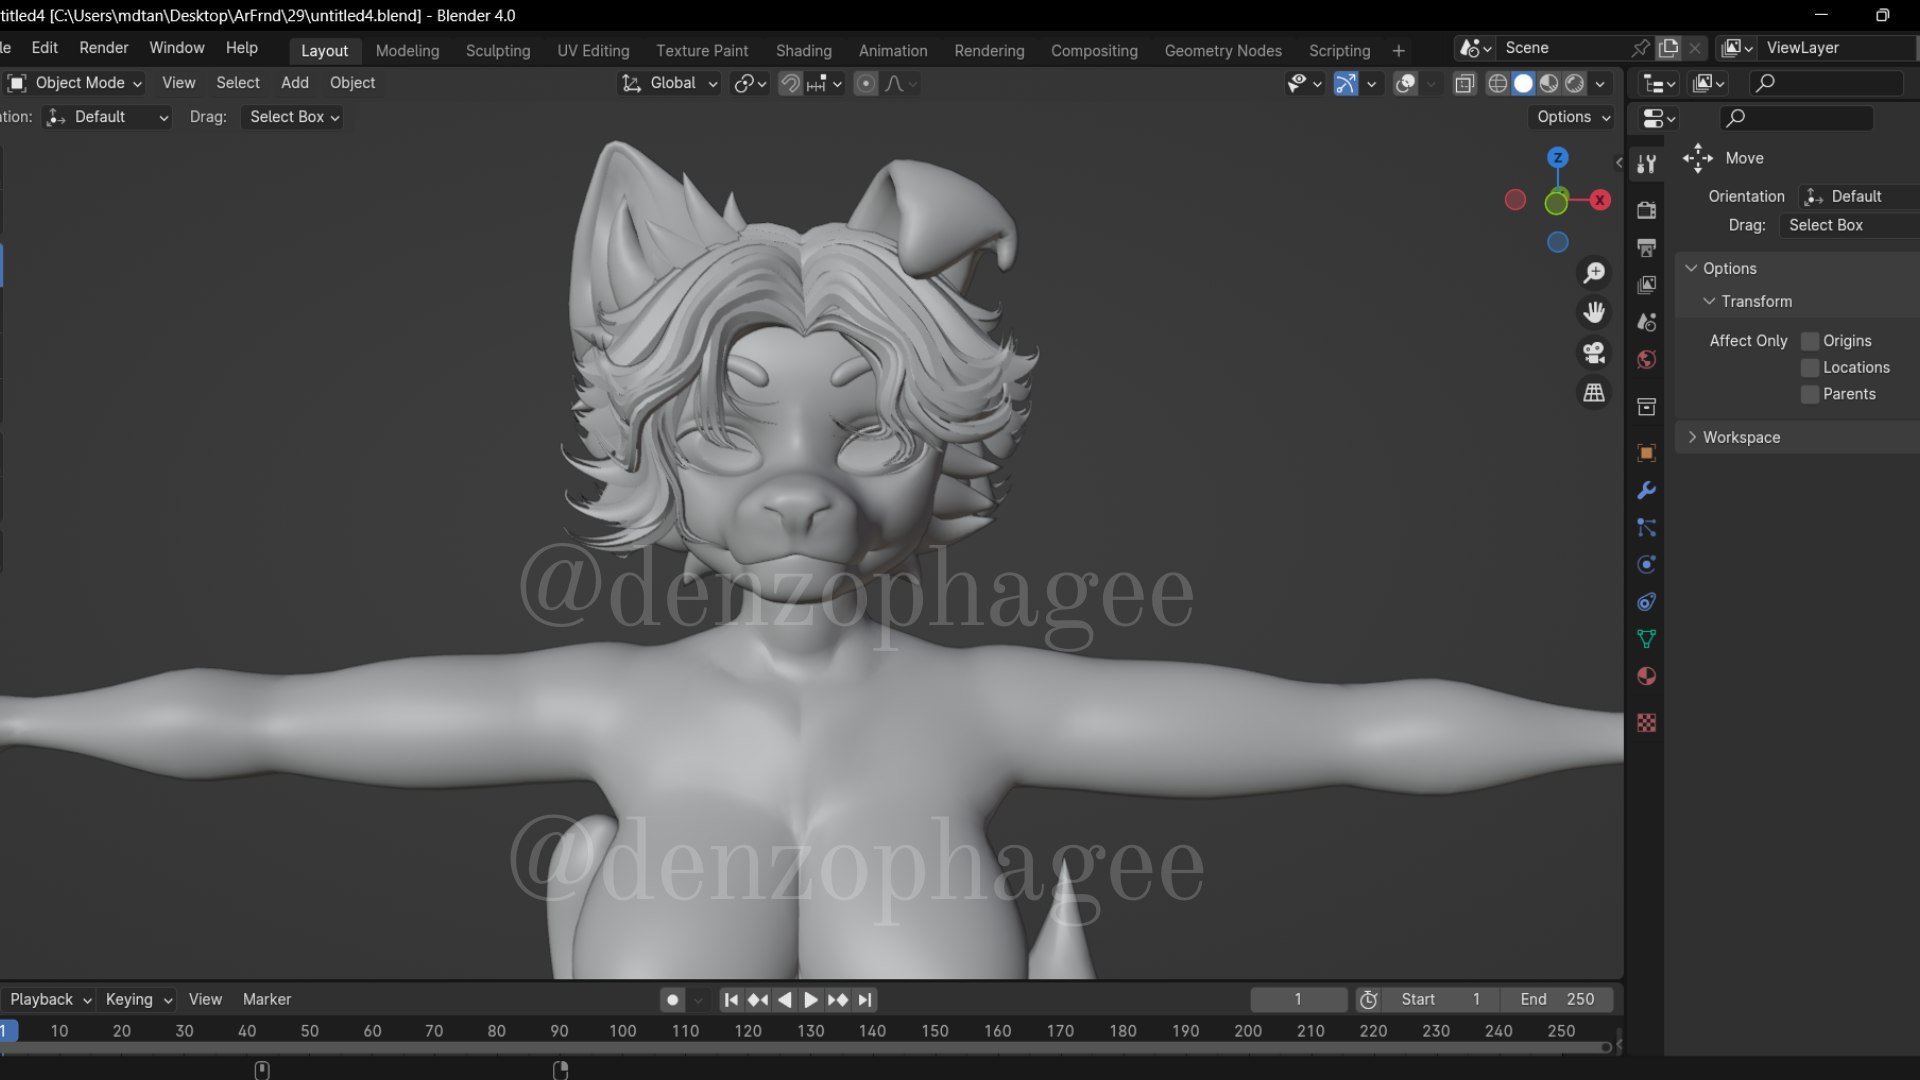Click the Options button in viewport header
The image size is (1920, 1080).
point(1573,117)
